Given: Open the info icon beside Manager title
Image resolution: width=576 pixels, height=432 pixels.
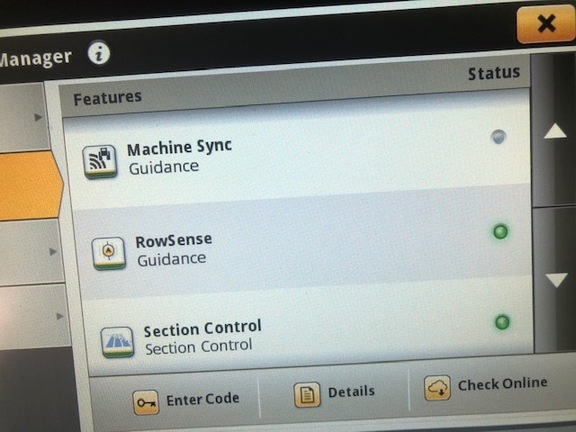Looking at the screenshot, I should [x=98, y=53].
